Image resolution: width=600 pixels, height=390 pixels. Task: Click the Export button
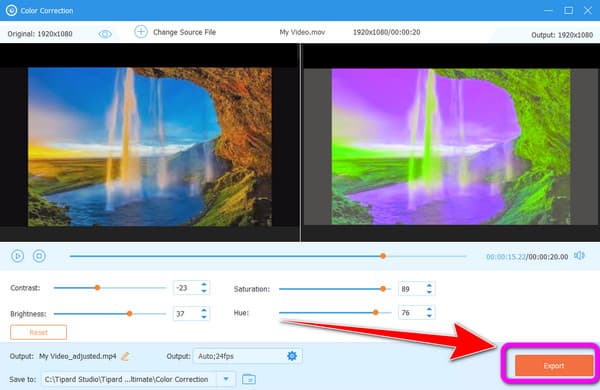point(554,366)
